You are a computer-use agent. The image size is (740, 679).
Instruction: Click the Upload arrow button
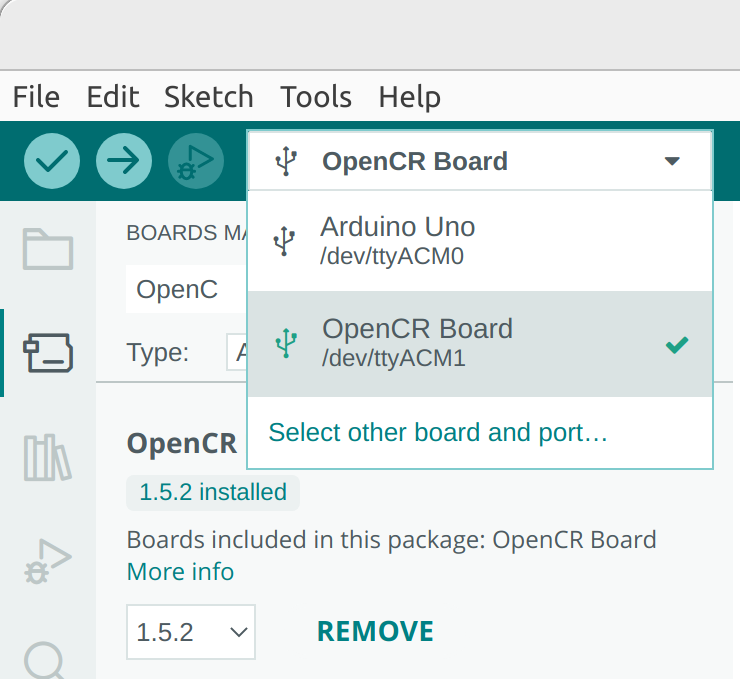[124, 161]
